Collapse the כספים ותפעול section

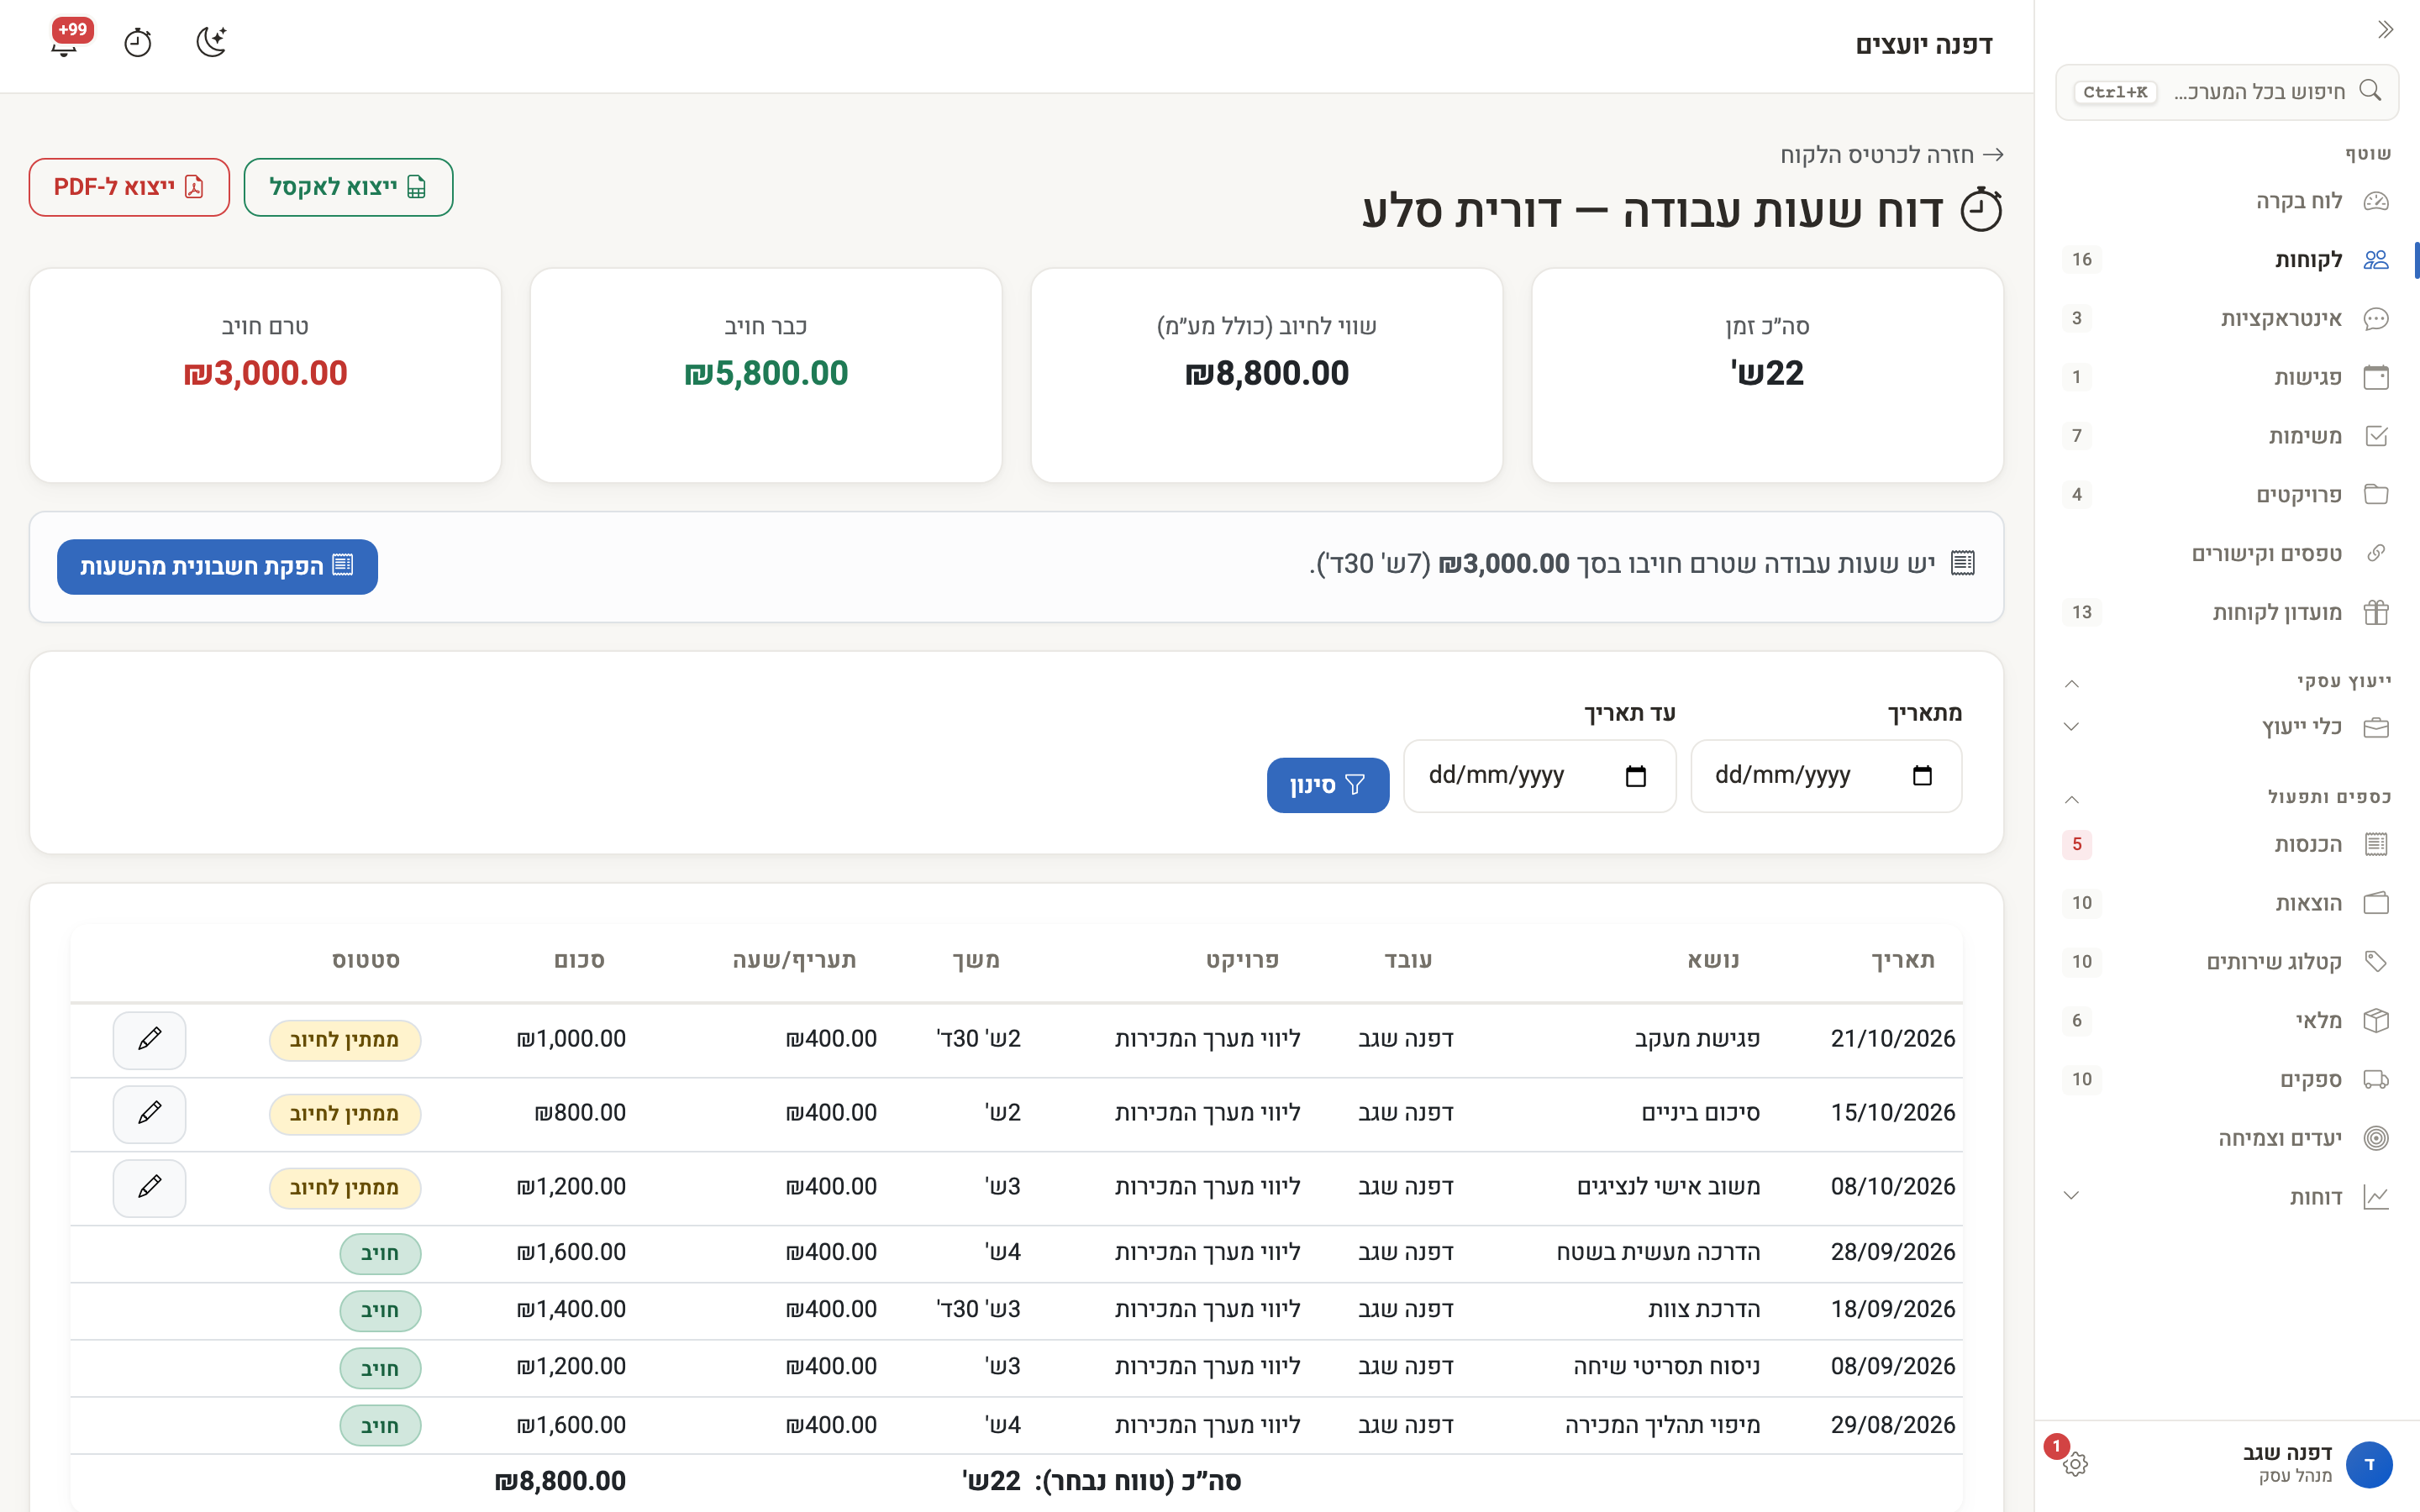point(2072,798)
